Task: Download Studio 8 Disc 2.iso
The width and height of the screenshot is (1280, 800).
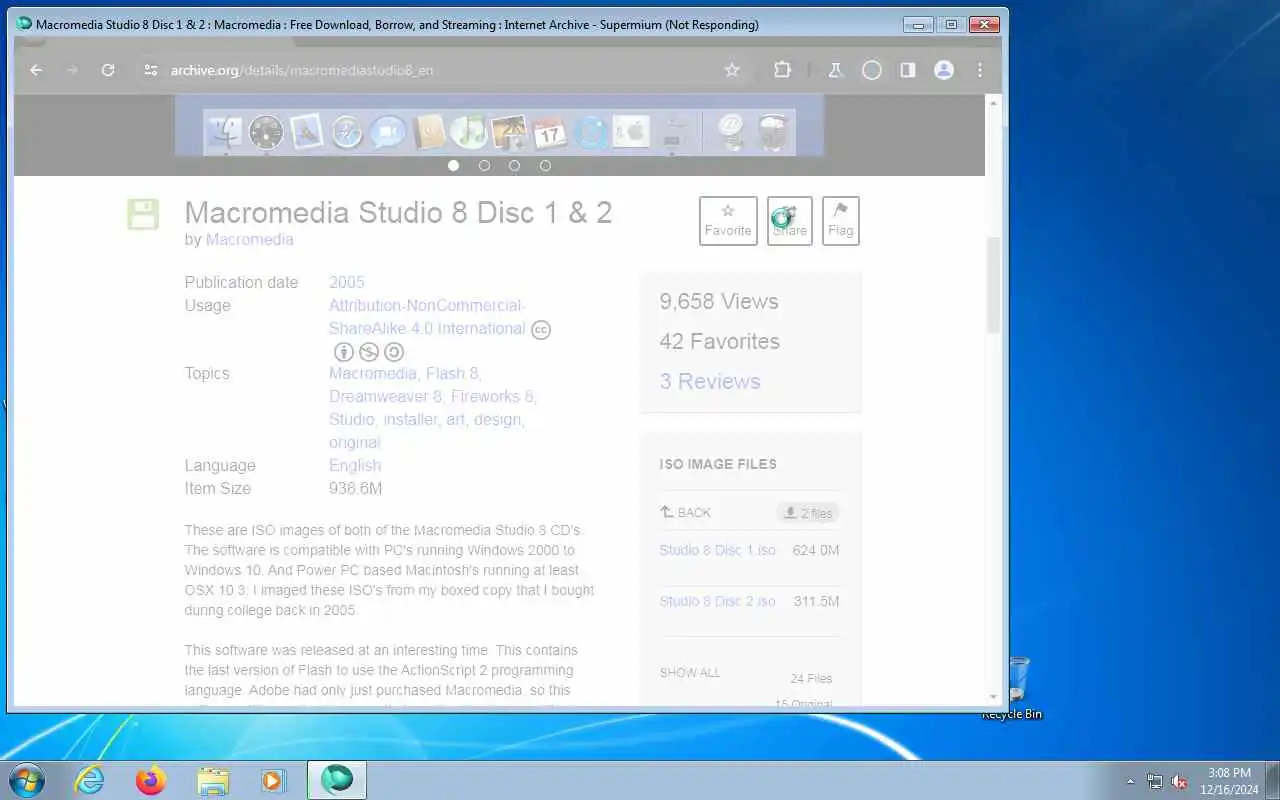Action: tap(717, 601)
